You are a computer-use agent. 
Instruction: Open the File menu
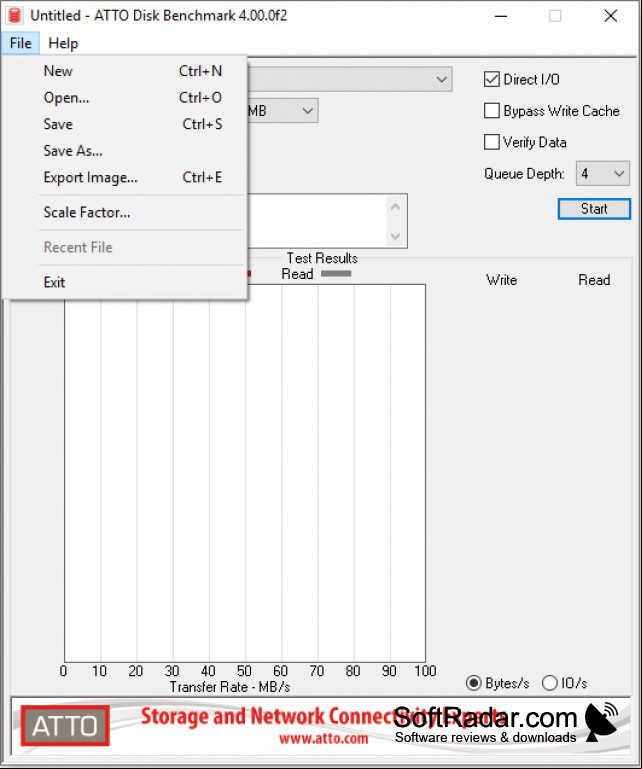[21, 43]
